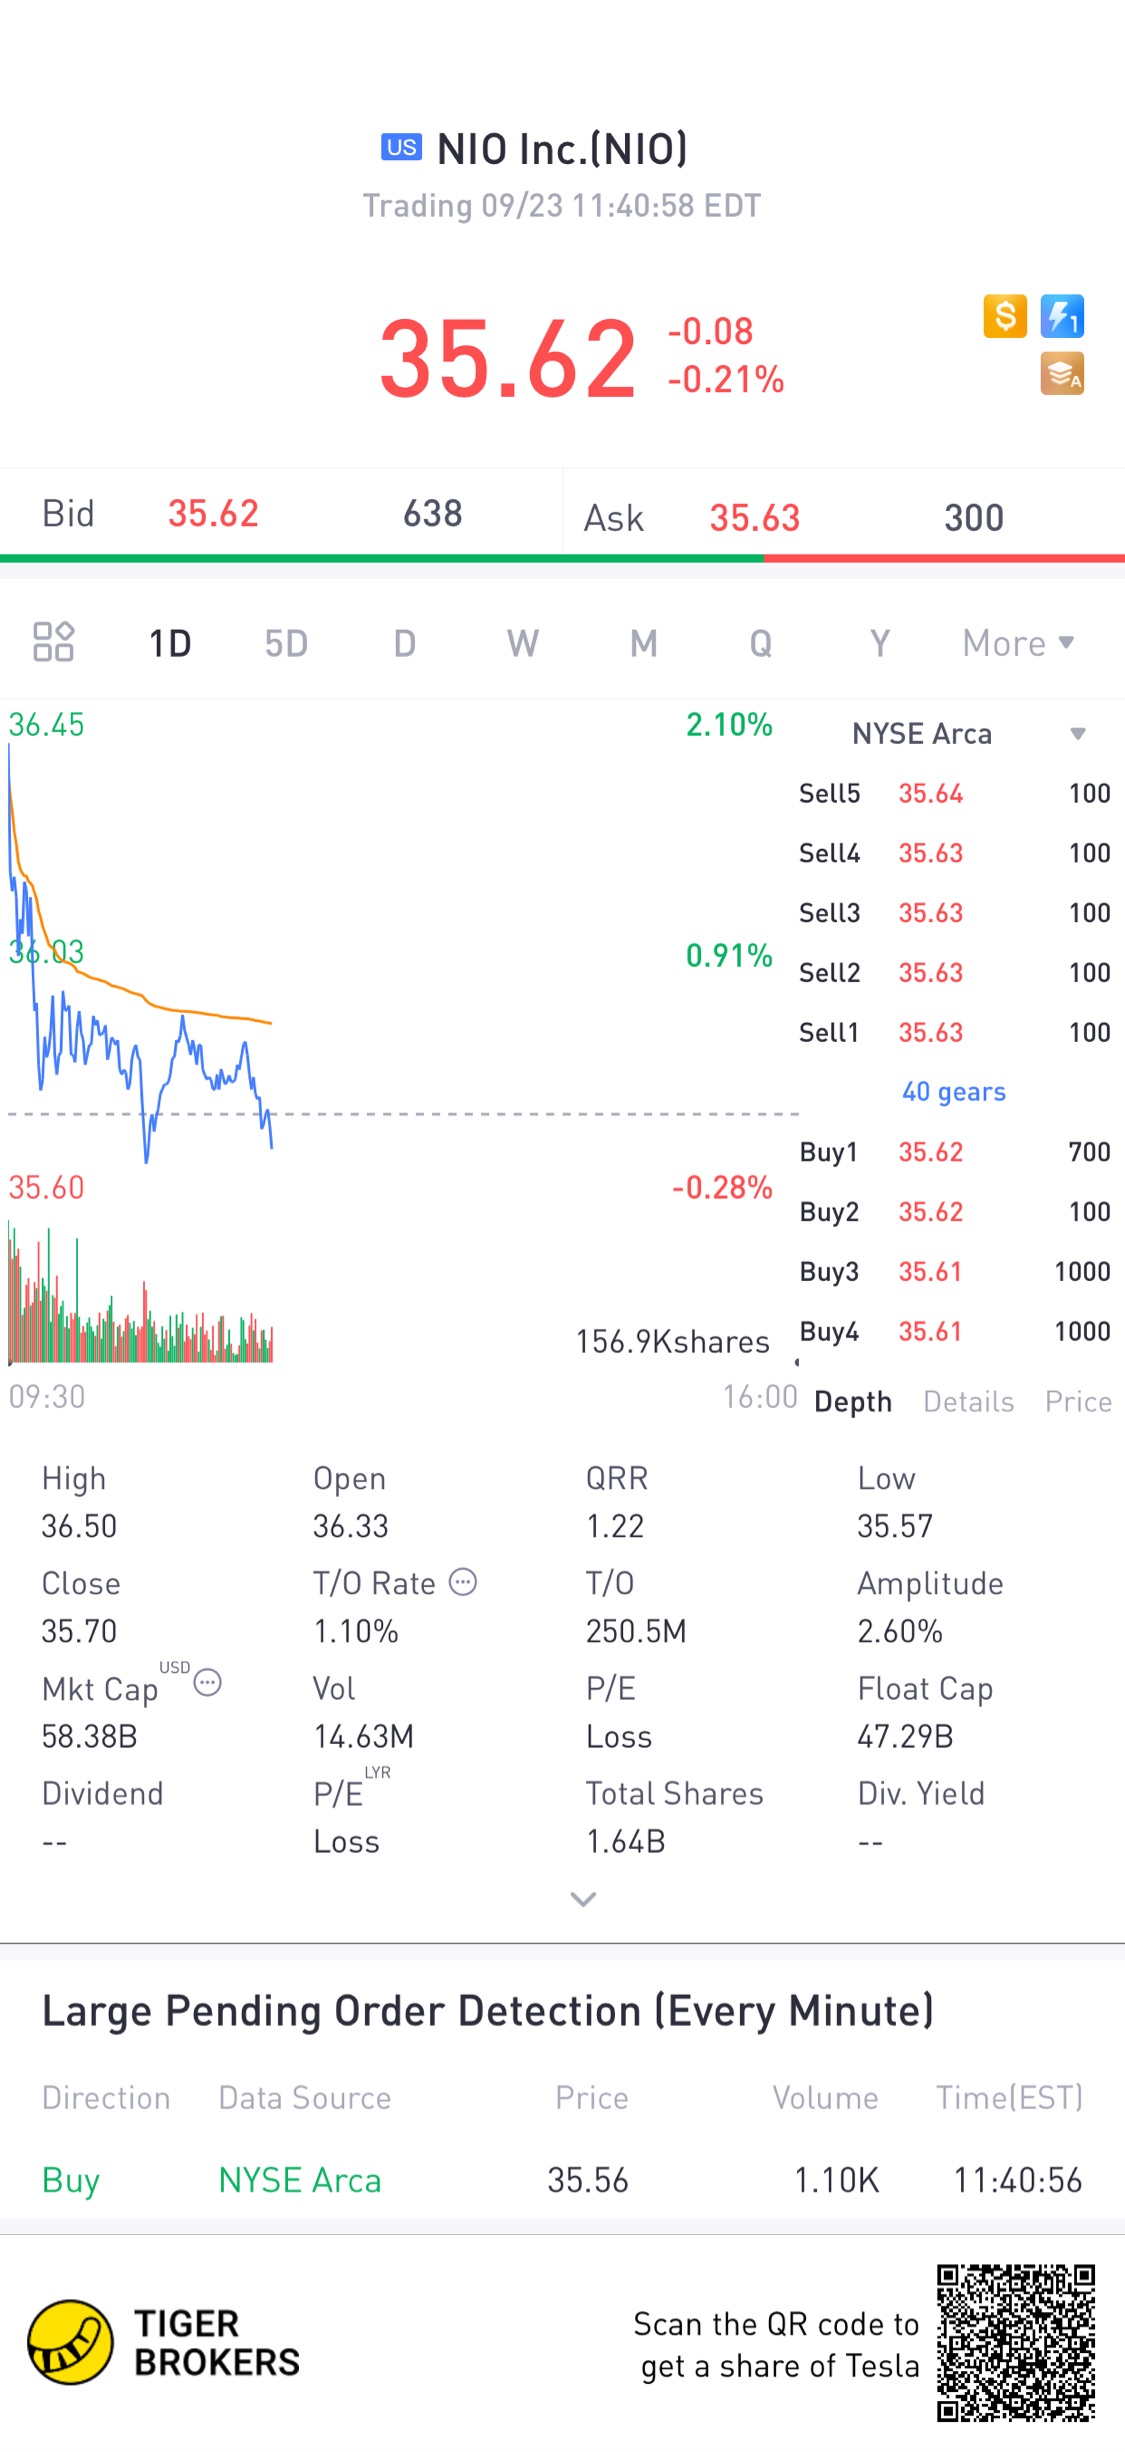Tap the Tiger Brokers logo

coord(70,2342)
